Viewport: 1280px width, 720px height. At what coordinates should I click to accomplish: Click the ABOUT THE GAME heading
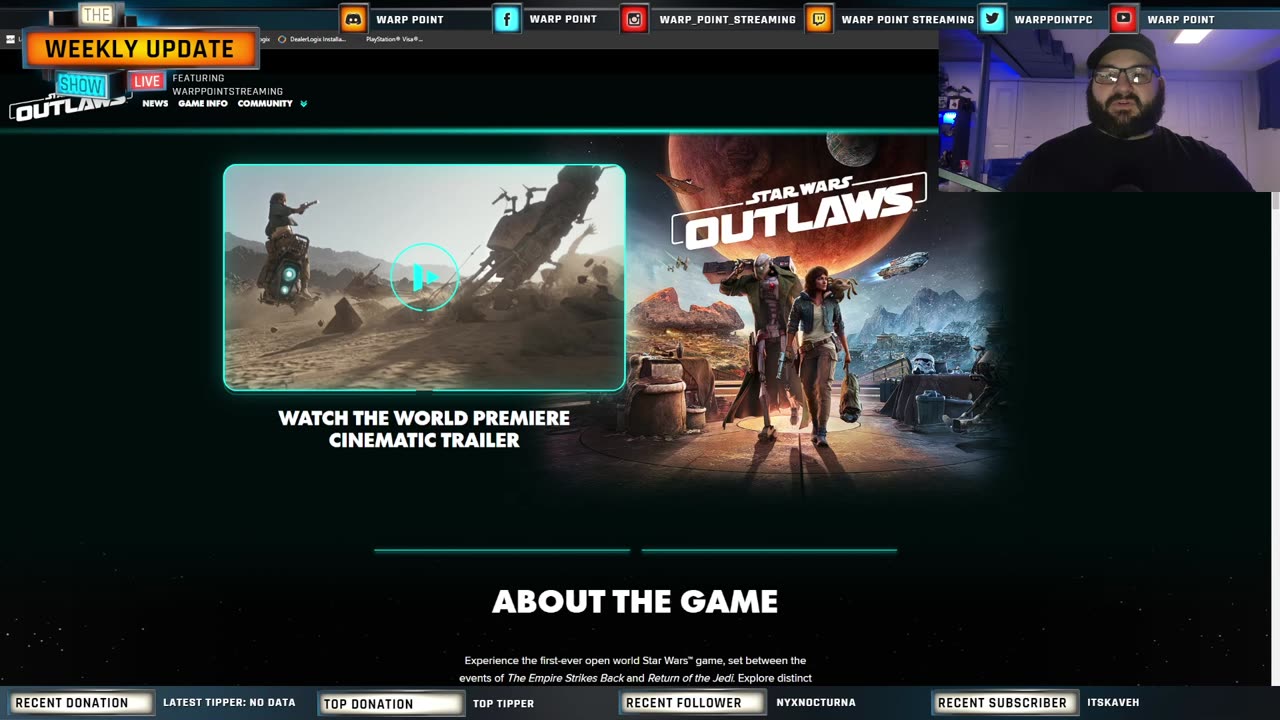[635, 601]
